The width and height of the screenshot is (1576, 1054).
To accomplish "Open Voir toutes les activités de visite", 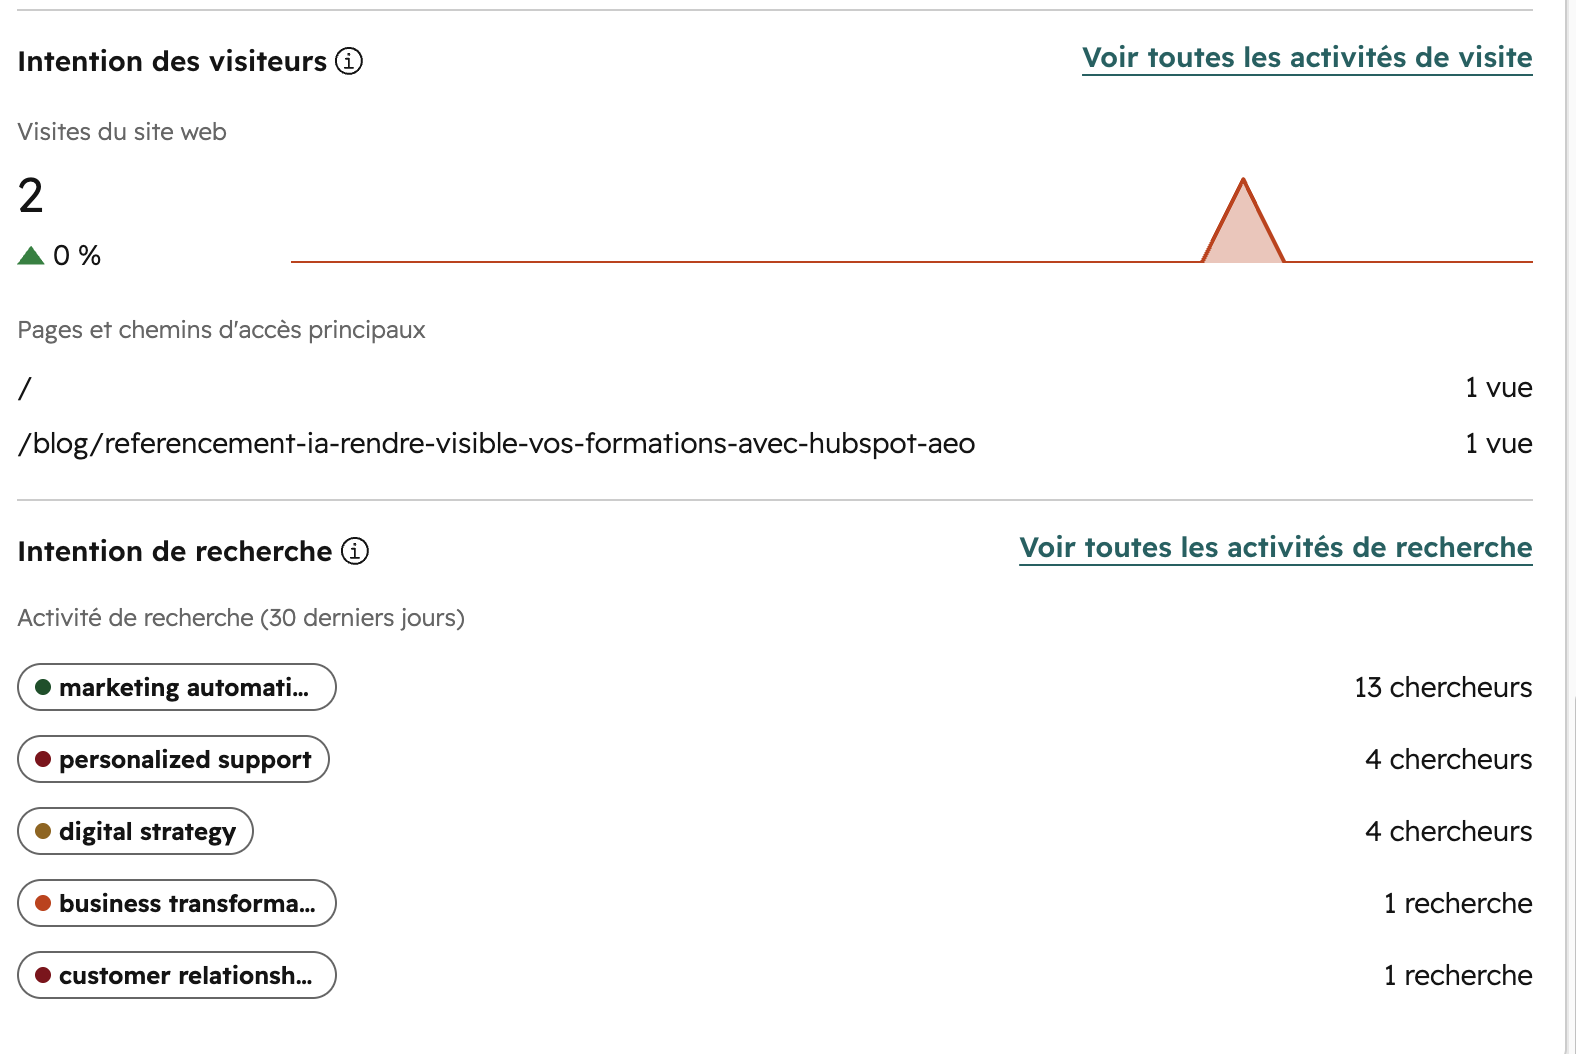I will (1307, 58).
